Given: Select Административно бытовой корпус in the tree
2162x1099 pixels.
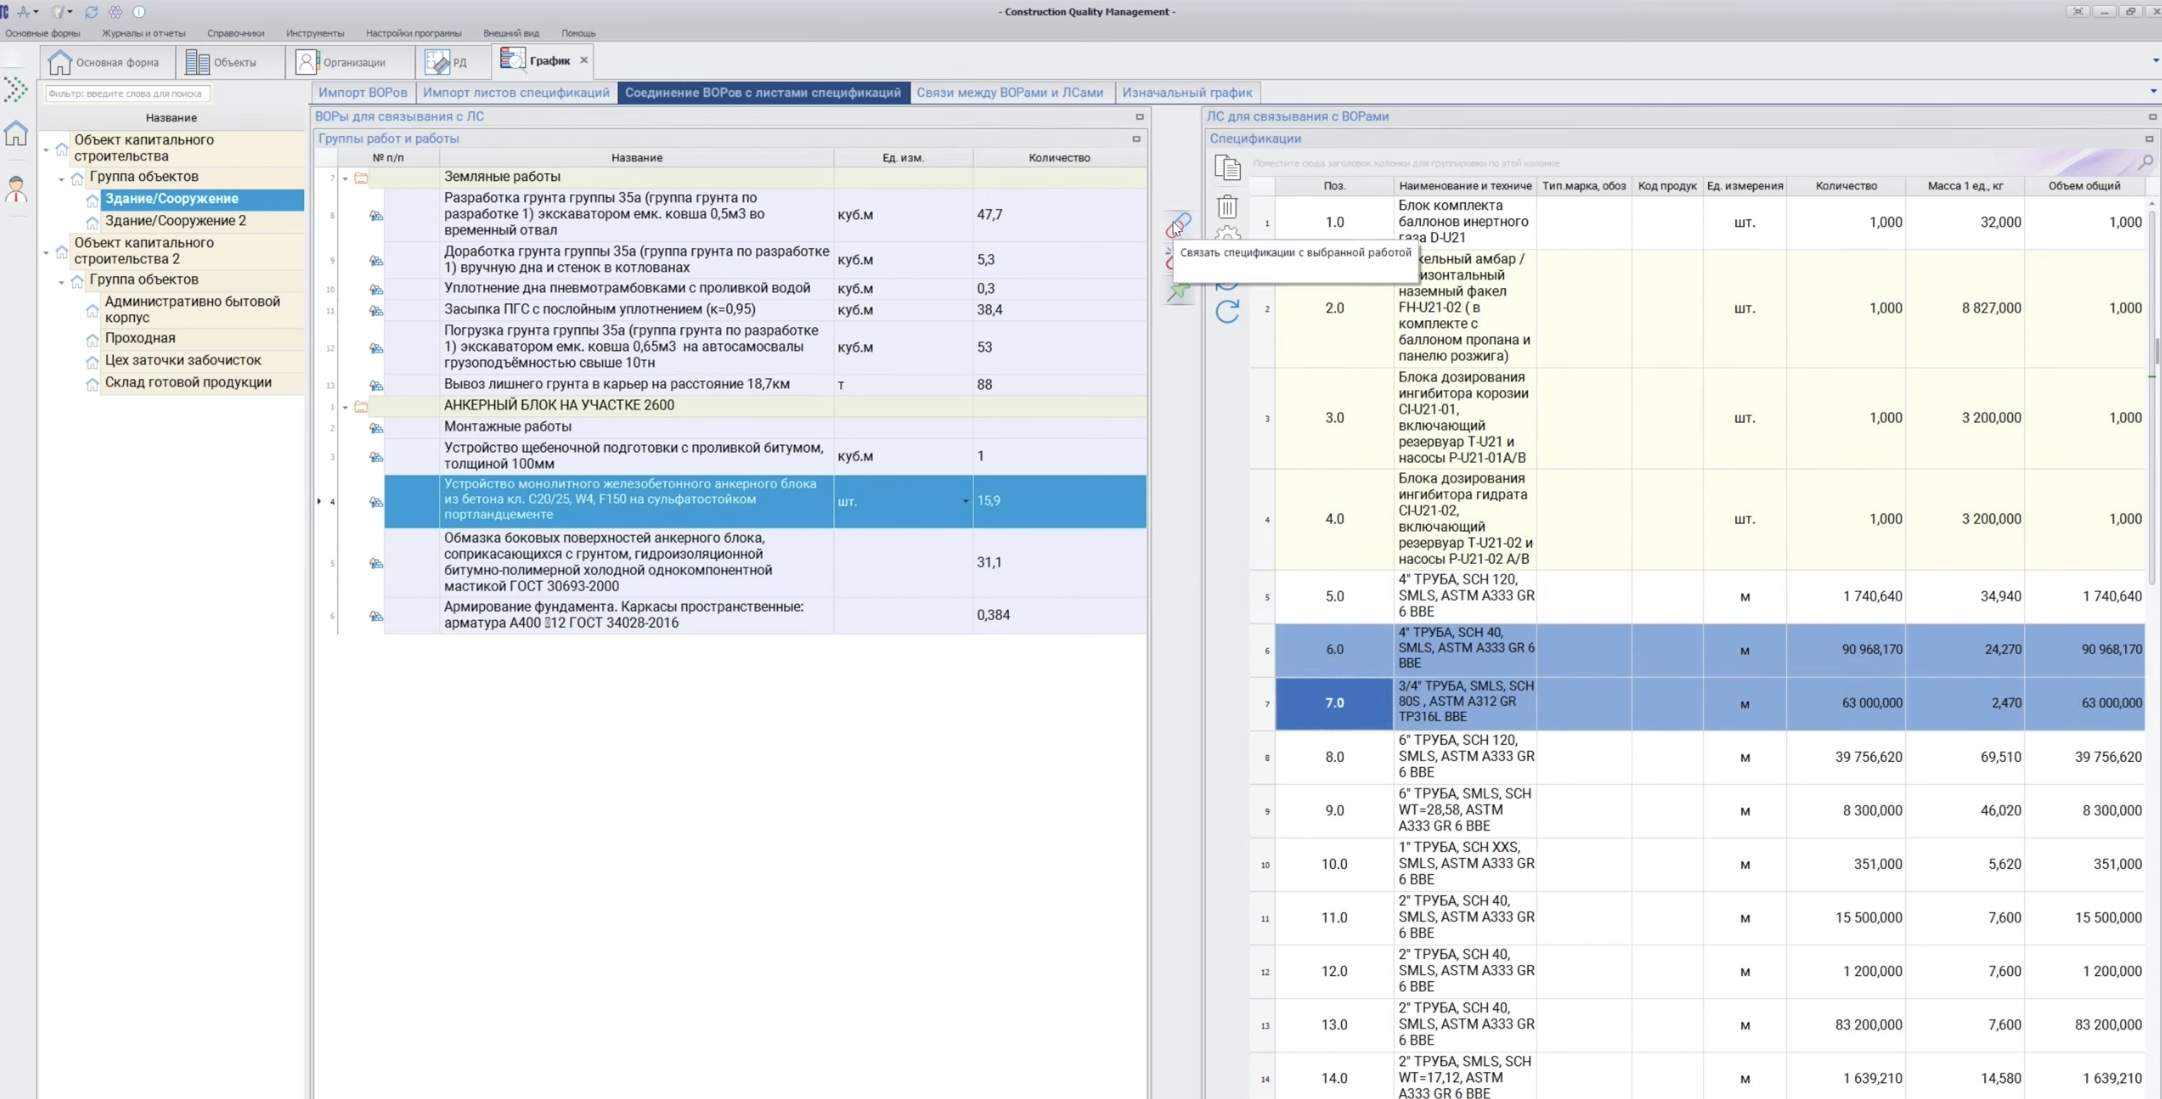Looking at the screenshot, I should pyautogui.click(x=192, y=310).
